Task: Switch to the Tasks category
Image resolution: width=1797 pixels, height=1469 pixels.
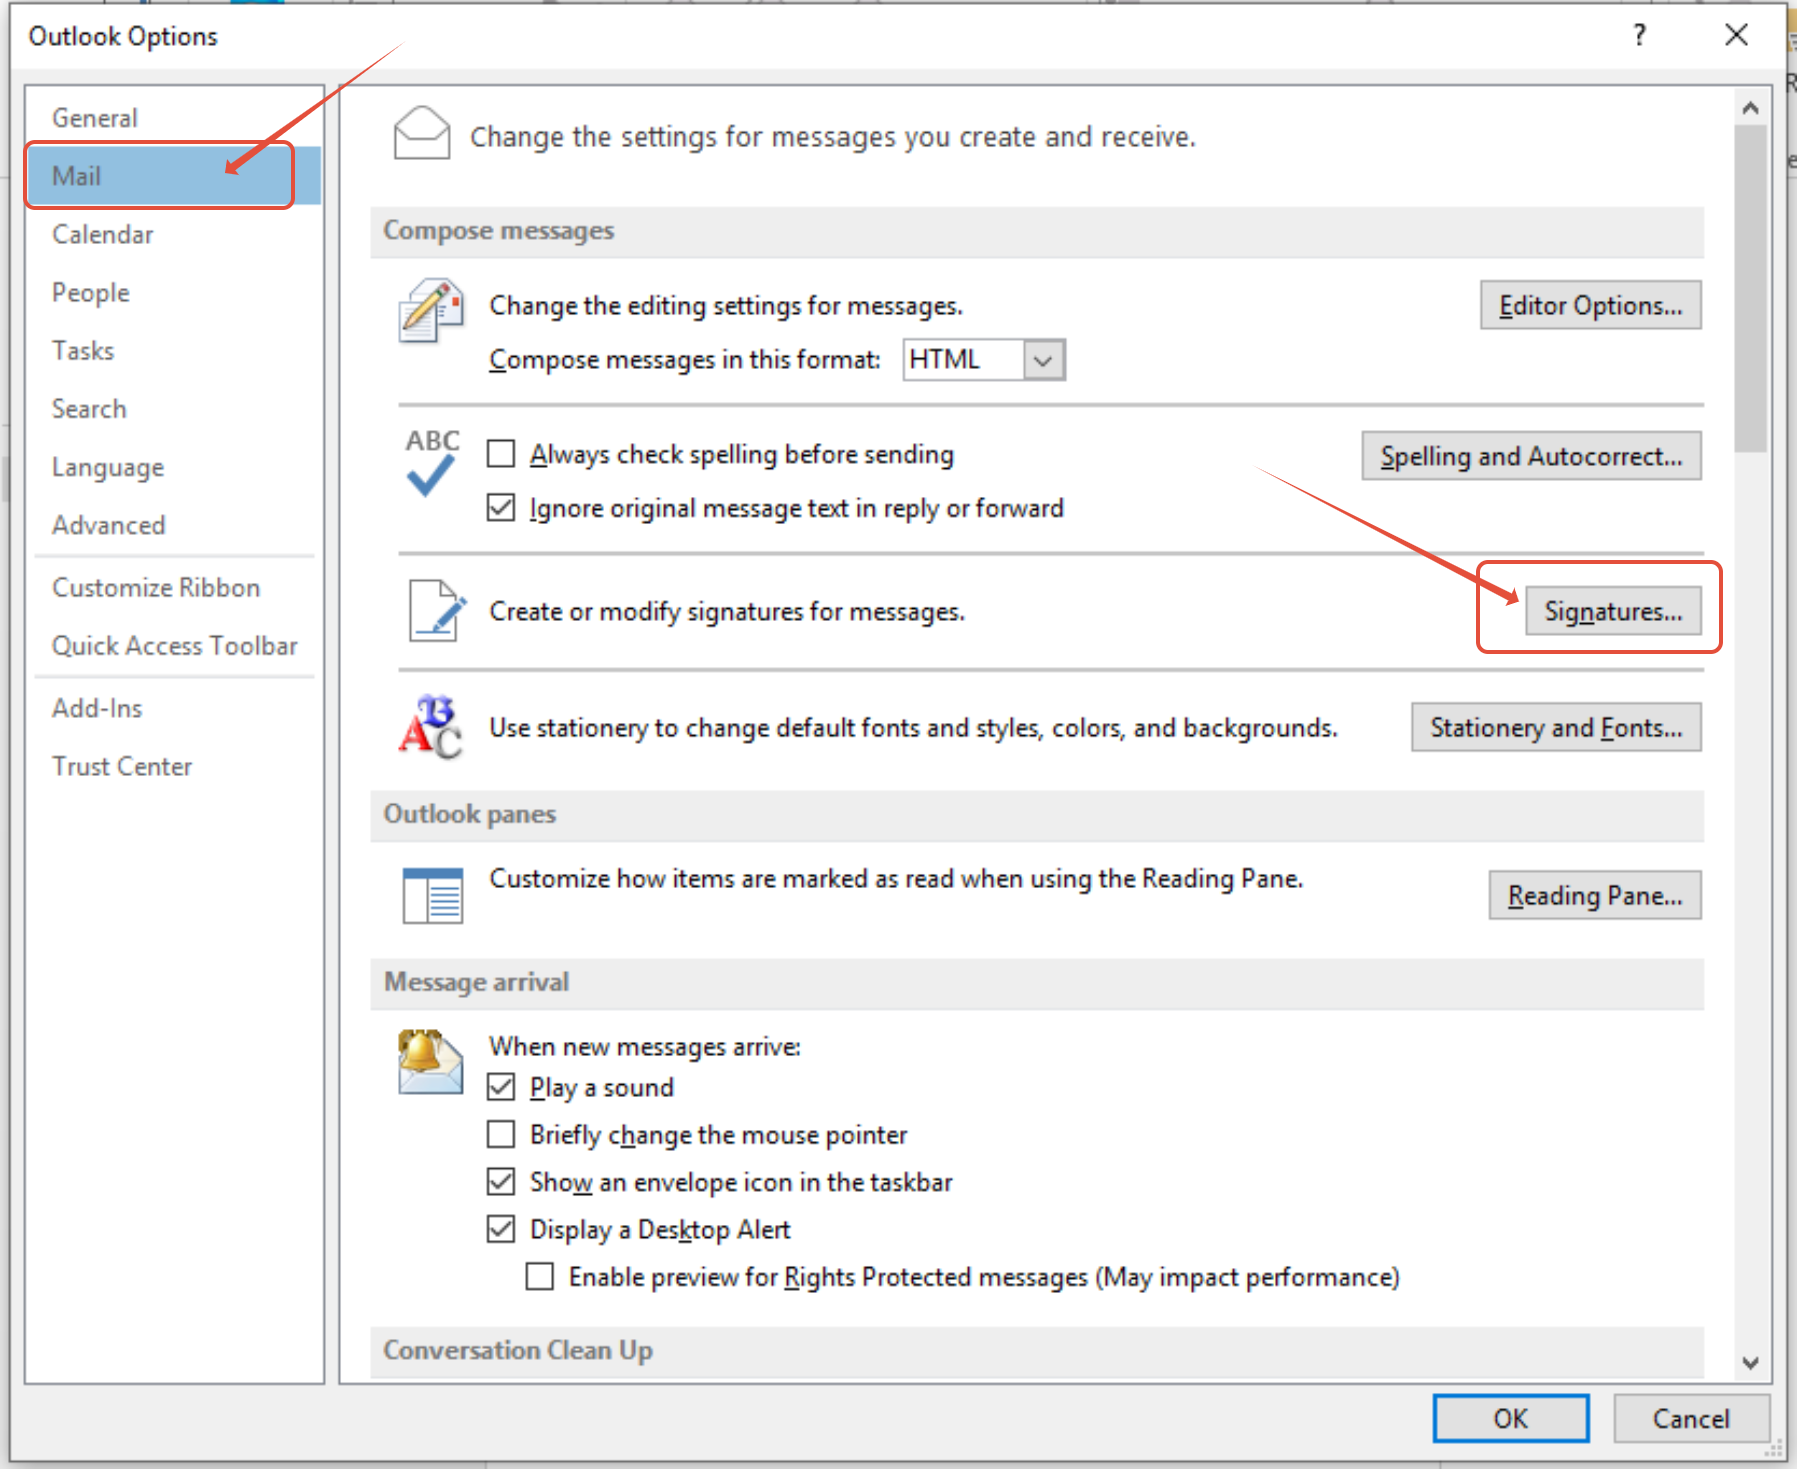Action: pos(173,351)
